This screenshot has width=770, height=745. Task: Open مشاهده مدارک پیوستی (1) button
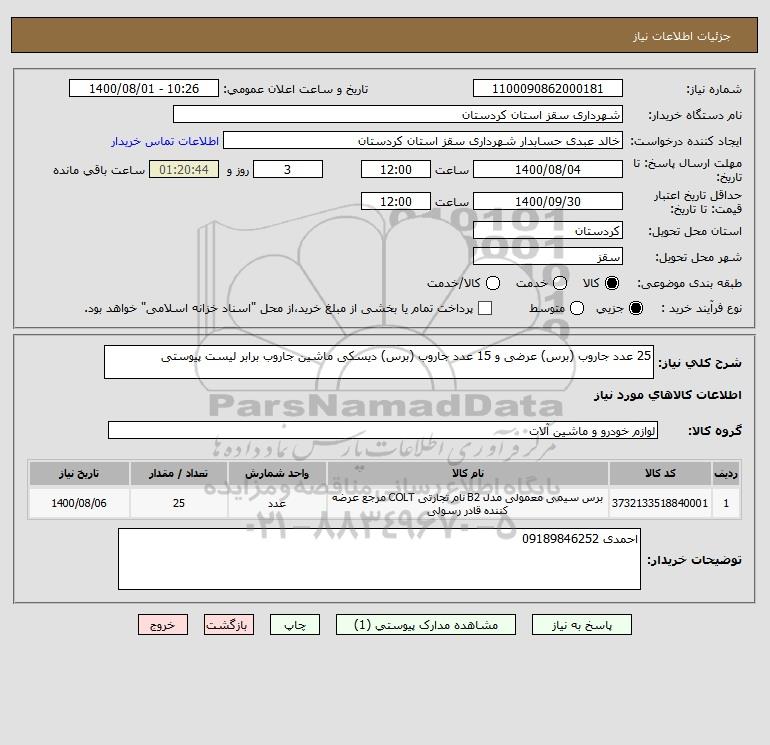(426, 625)
